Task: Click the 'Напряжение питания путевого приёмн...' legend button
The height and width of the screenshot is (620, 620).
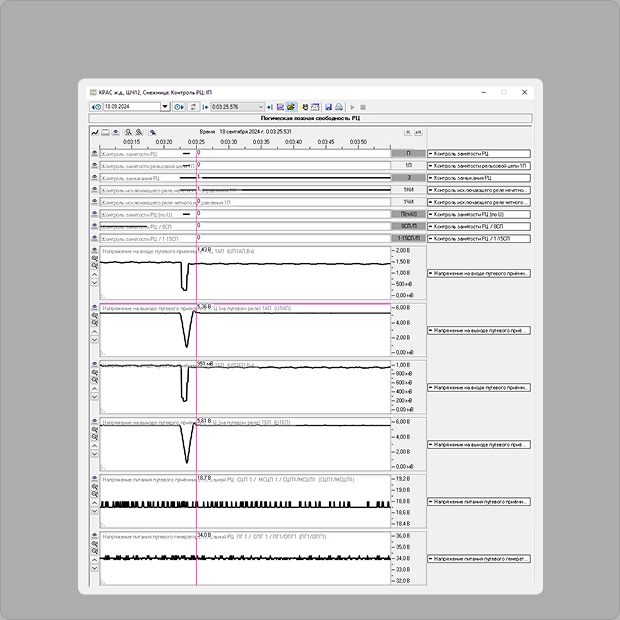Action: click(479, 502)
